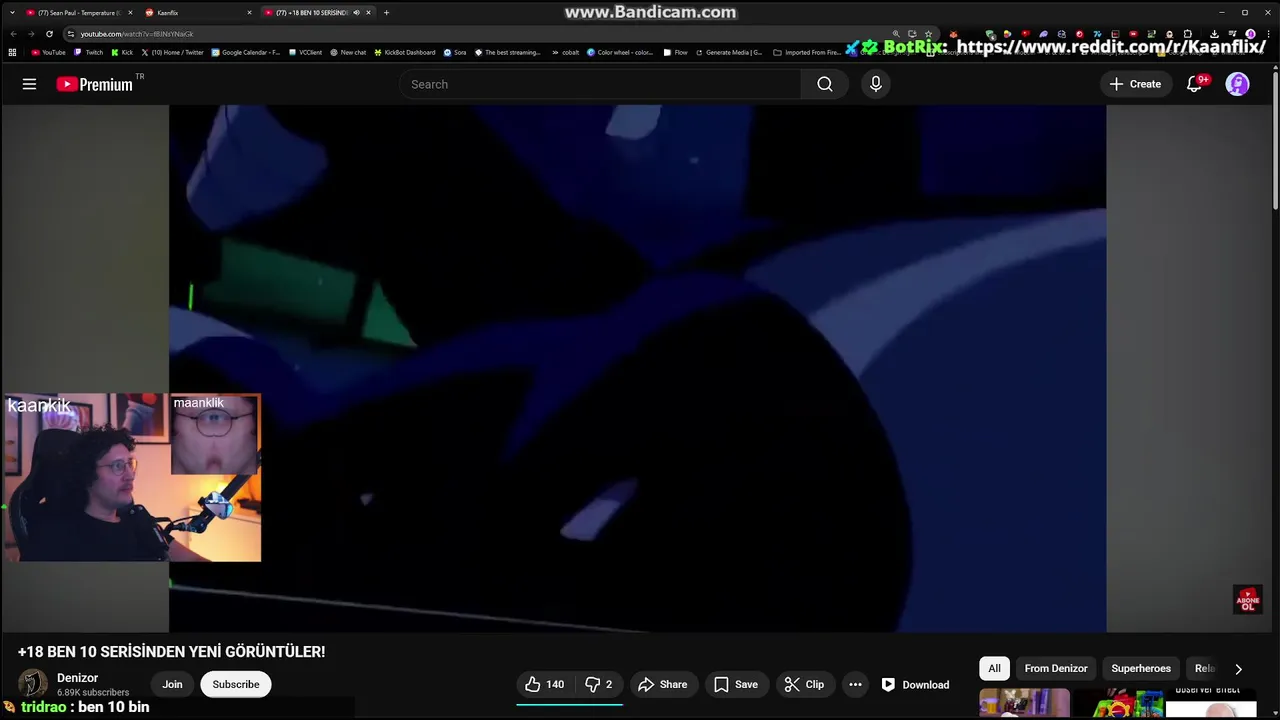
Task: Subscribe to the Denizor channel
Action: (x=236, y=684)
